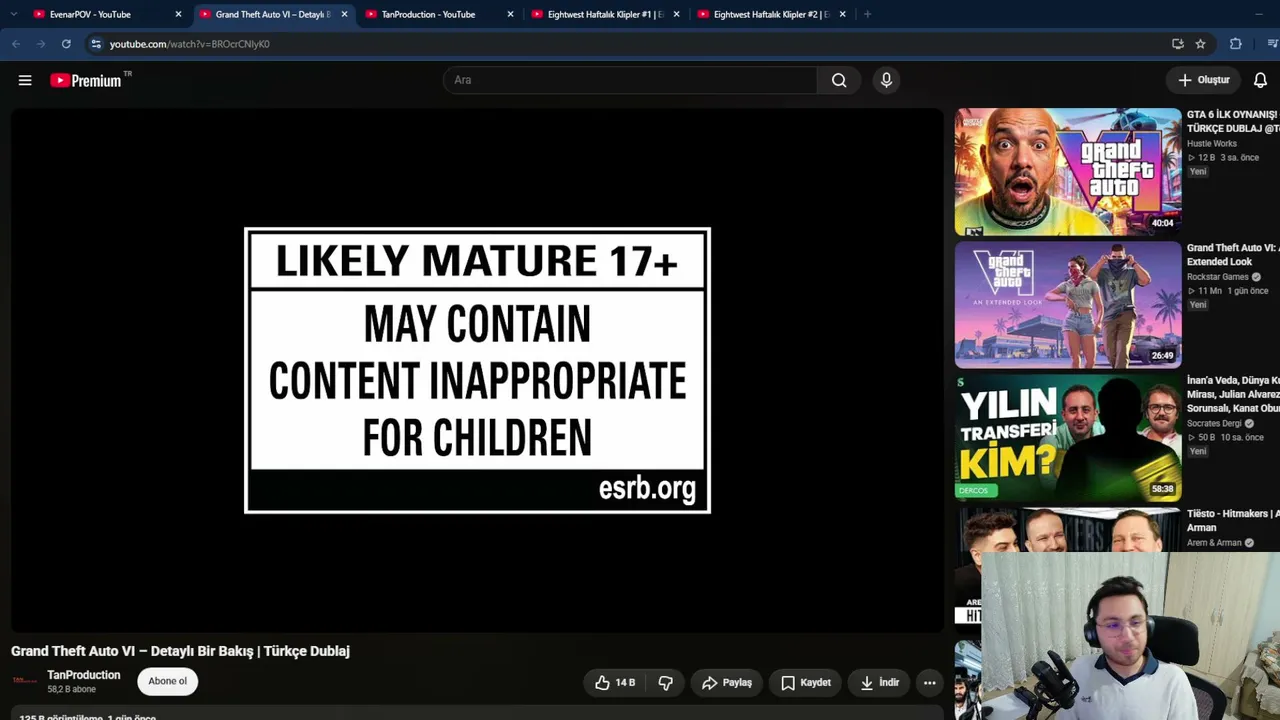
Task: Download the video with İndir
Action: pos(880,683)
